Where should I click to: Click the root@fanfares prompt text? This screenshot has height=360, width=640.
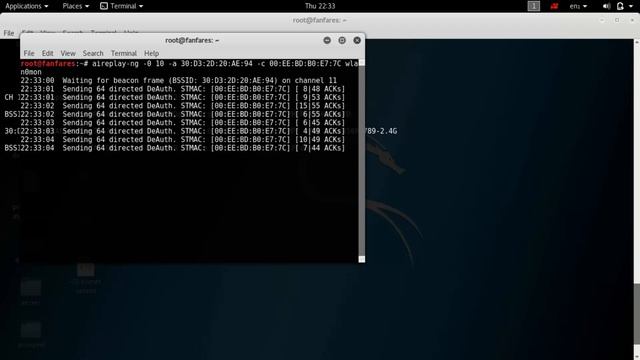pyautogui.click(x=48, y=64)
